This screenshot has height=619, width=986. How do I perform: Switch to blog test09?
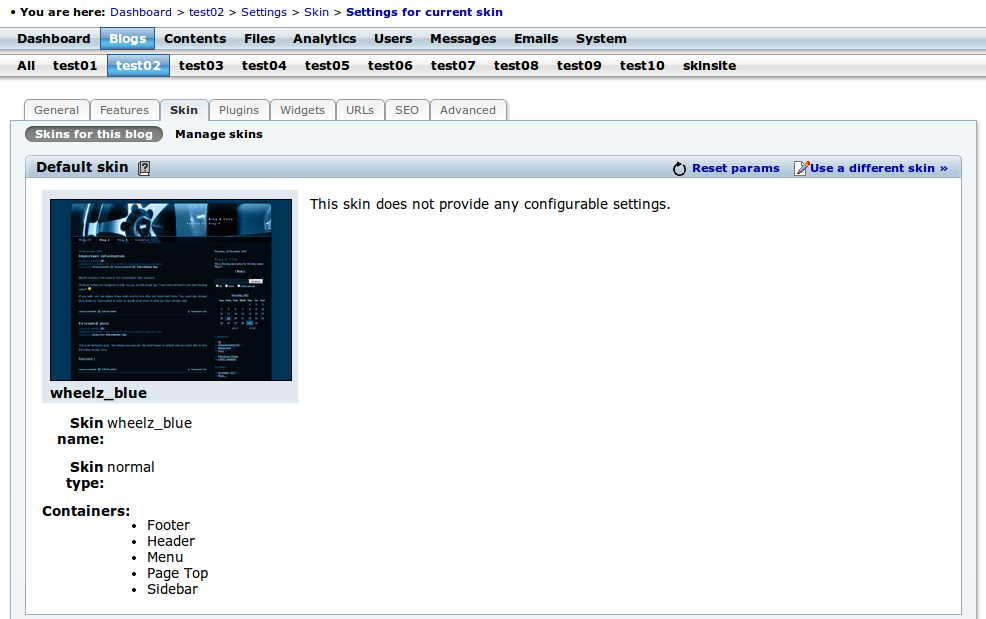point(579,65)
